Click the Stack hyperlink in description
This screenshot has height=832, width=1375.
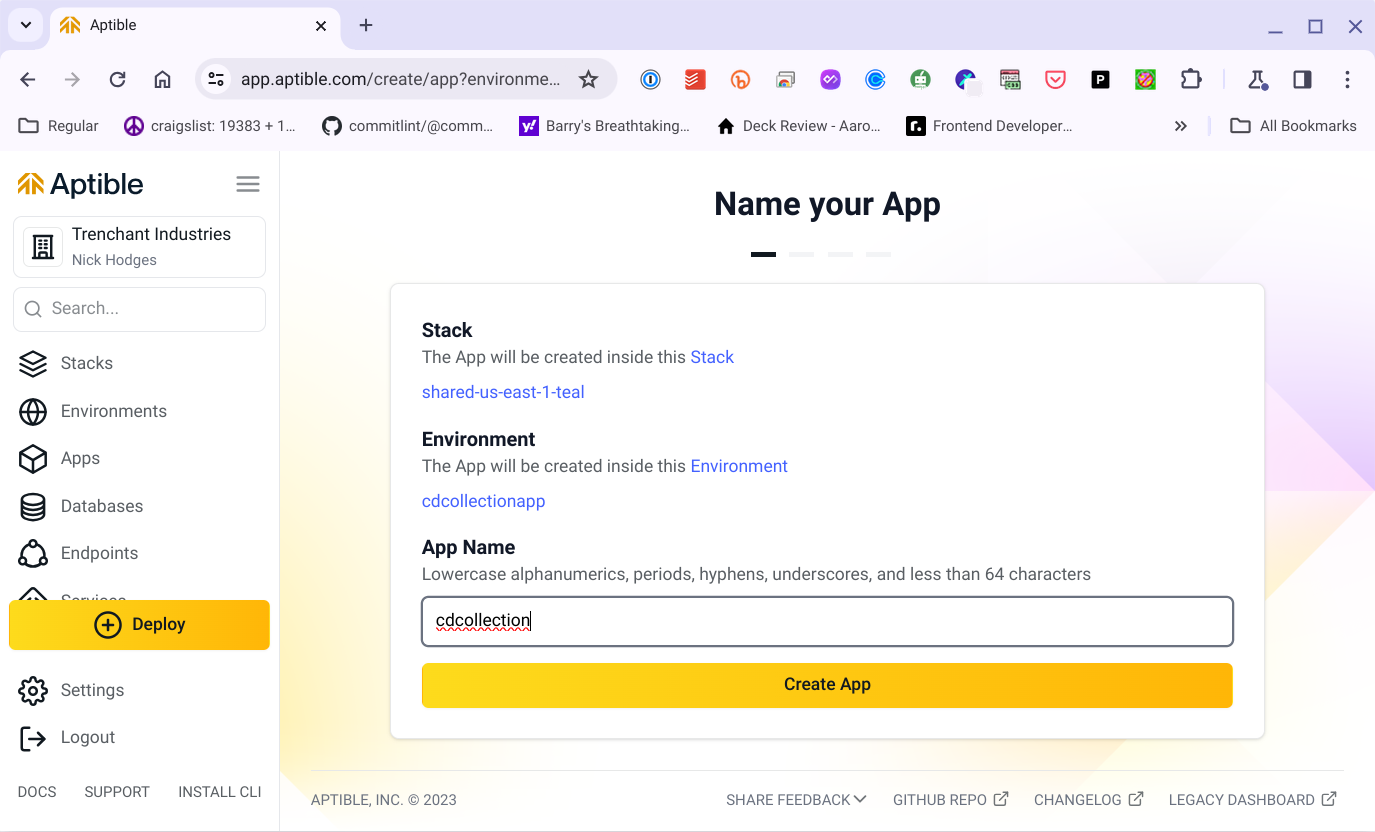(712, 357)
